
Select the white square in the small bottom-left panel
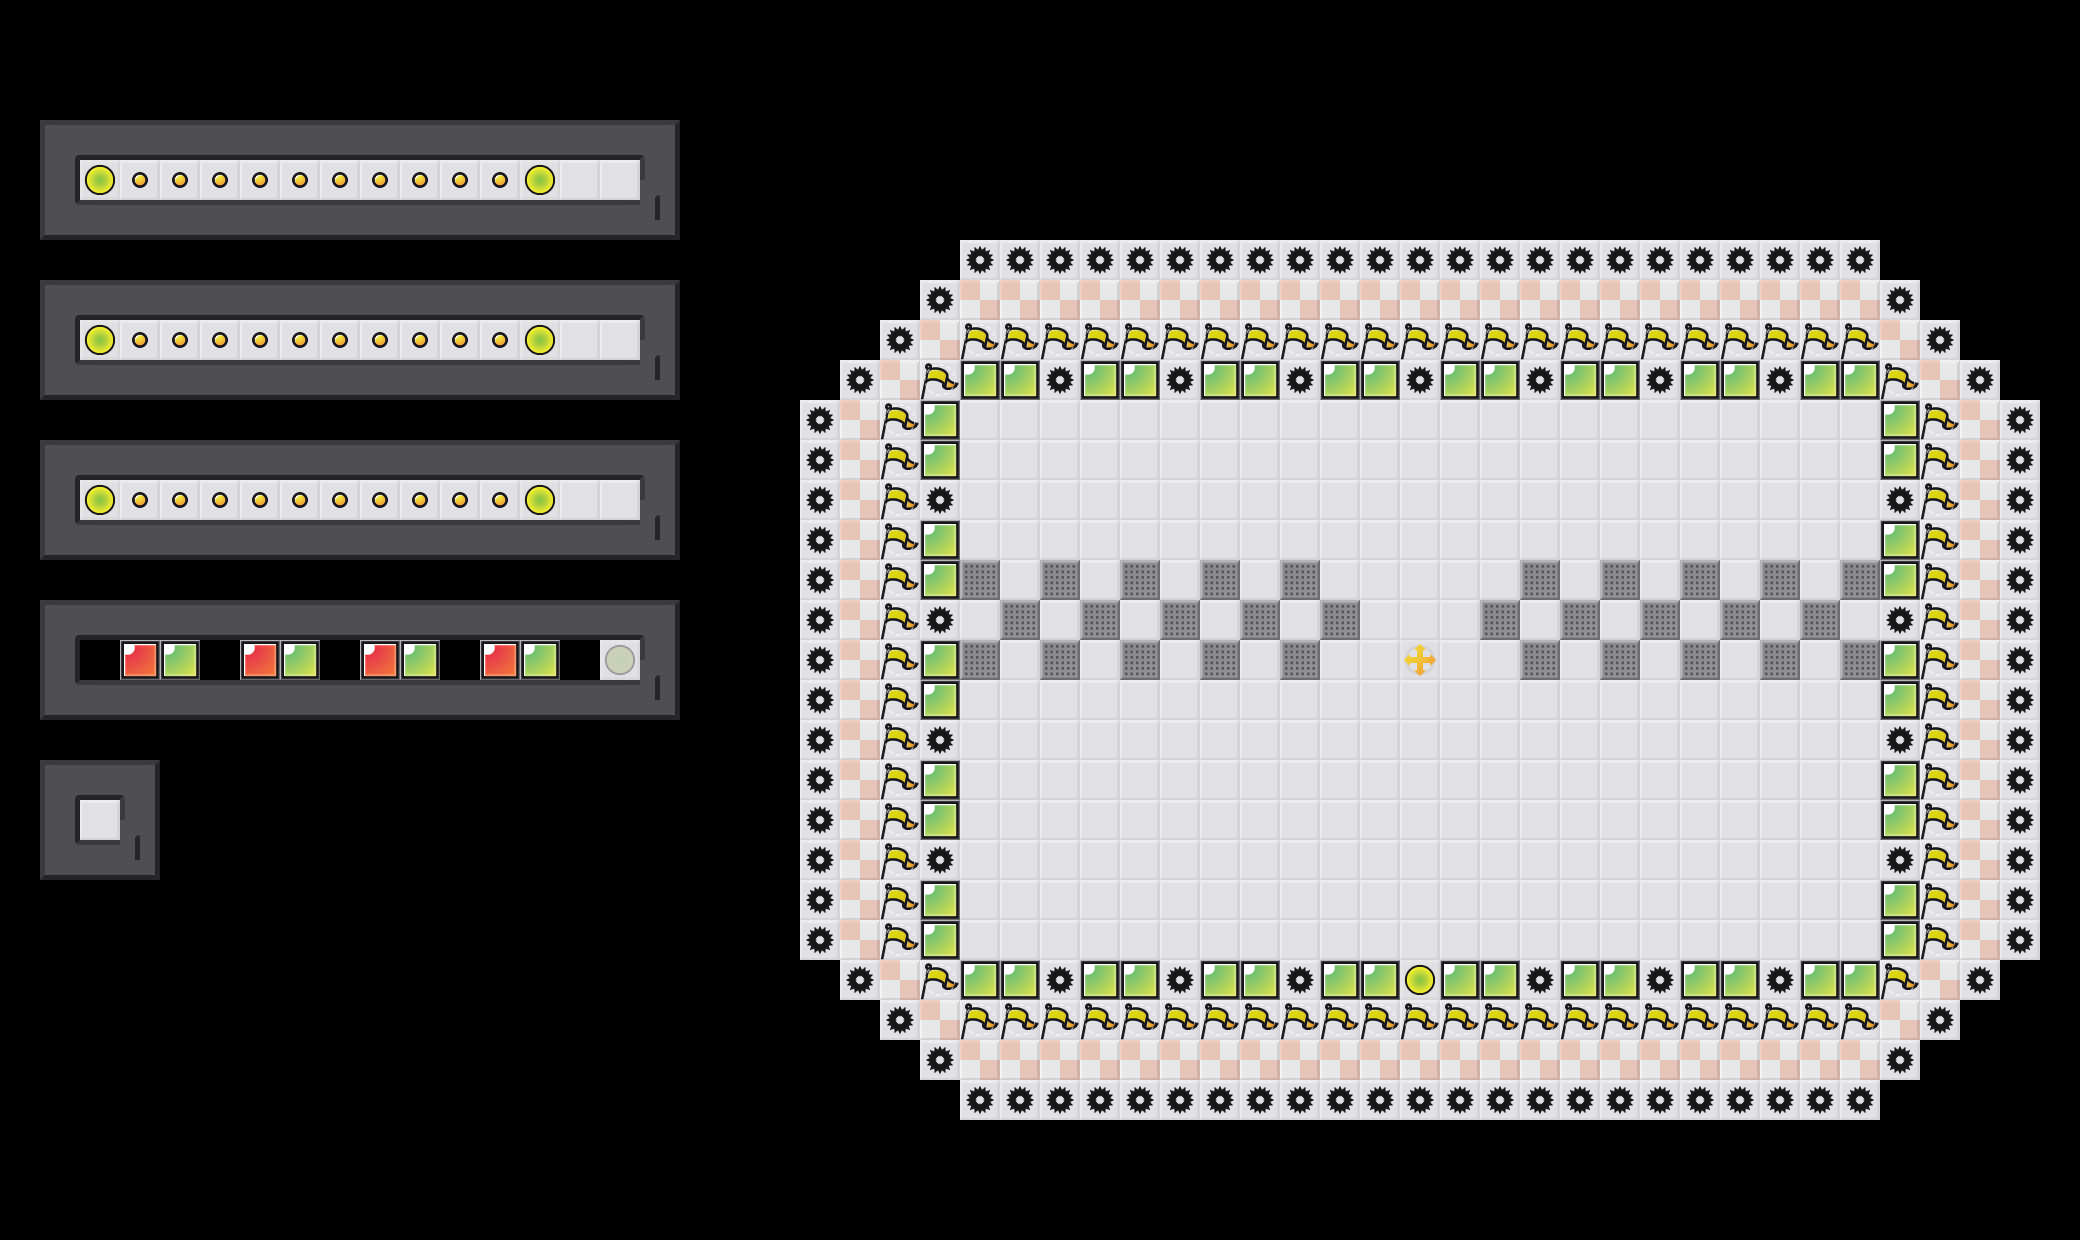[100, 820]
